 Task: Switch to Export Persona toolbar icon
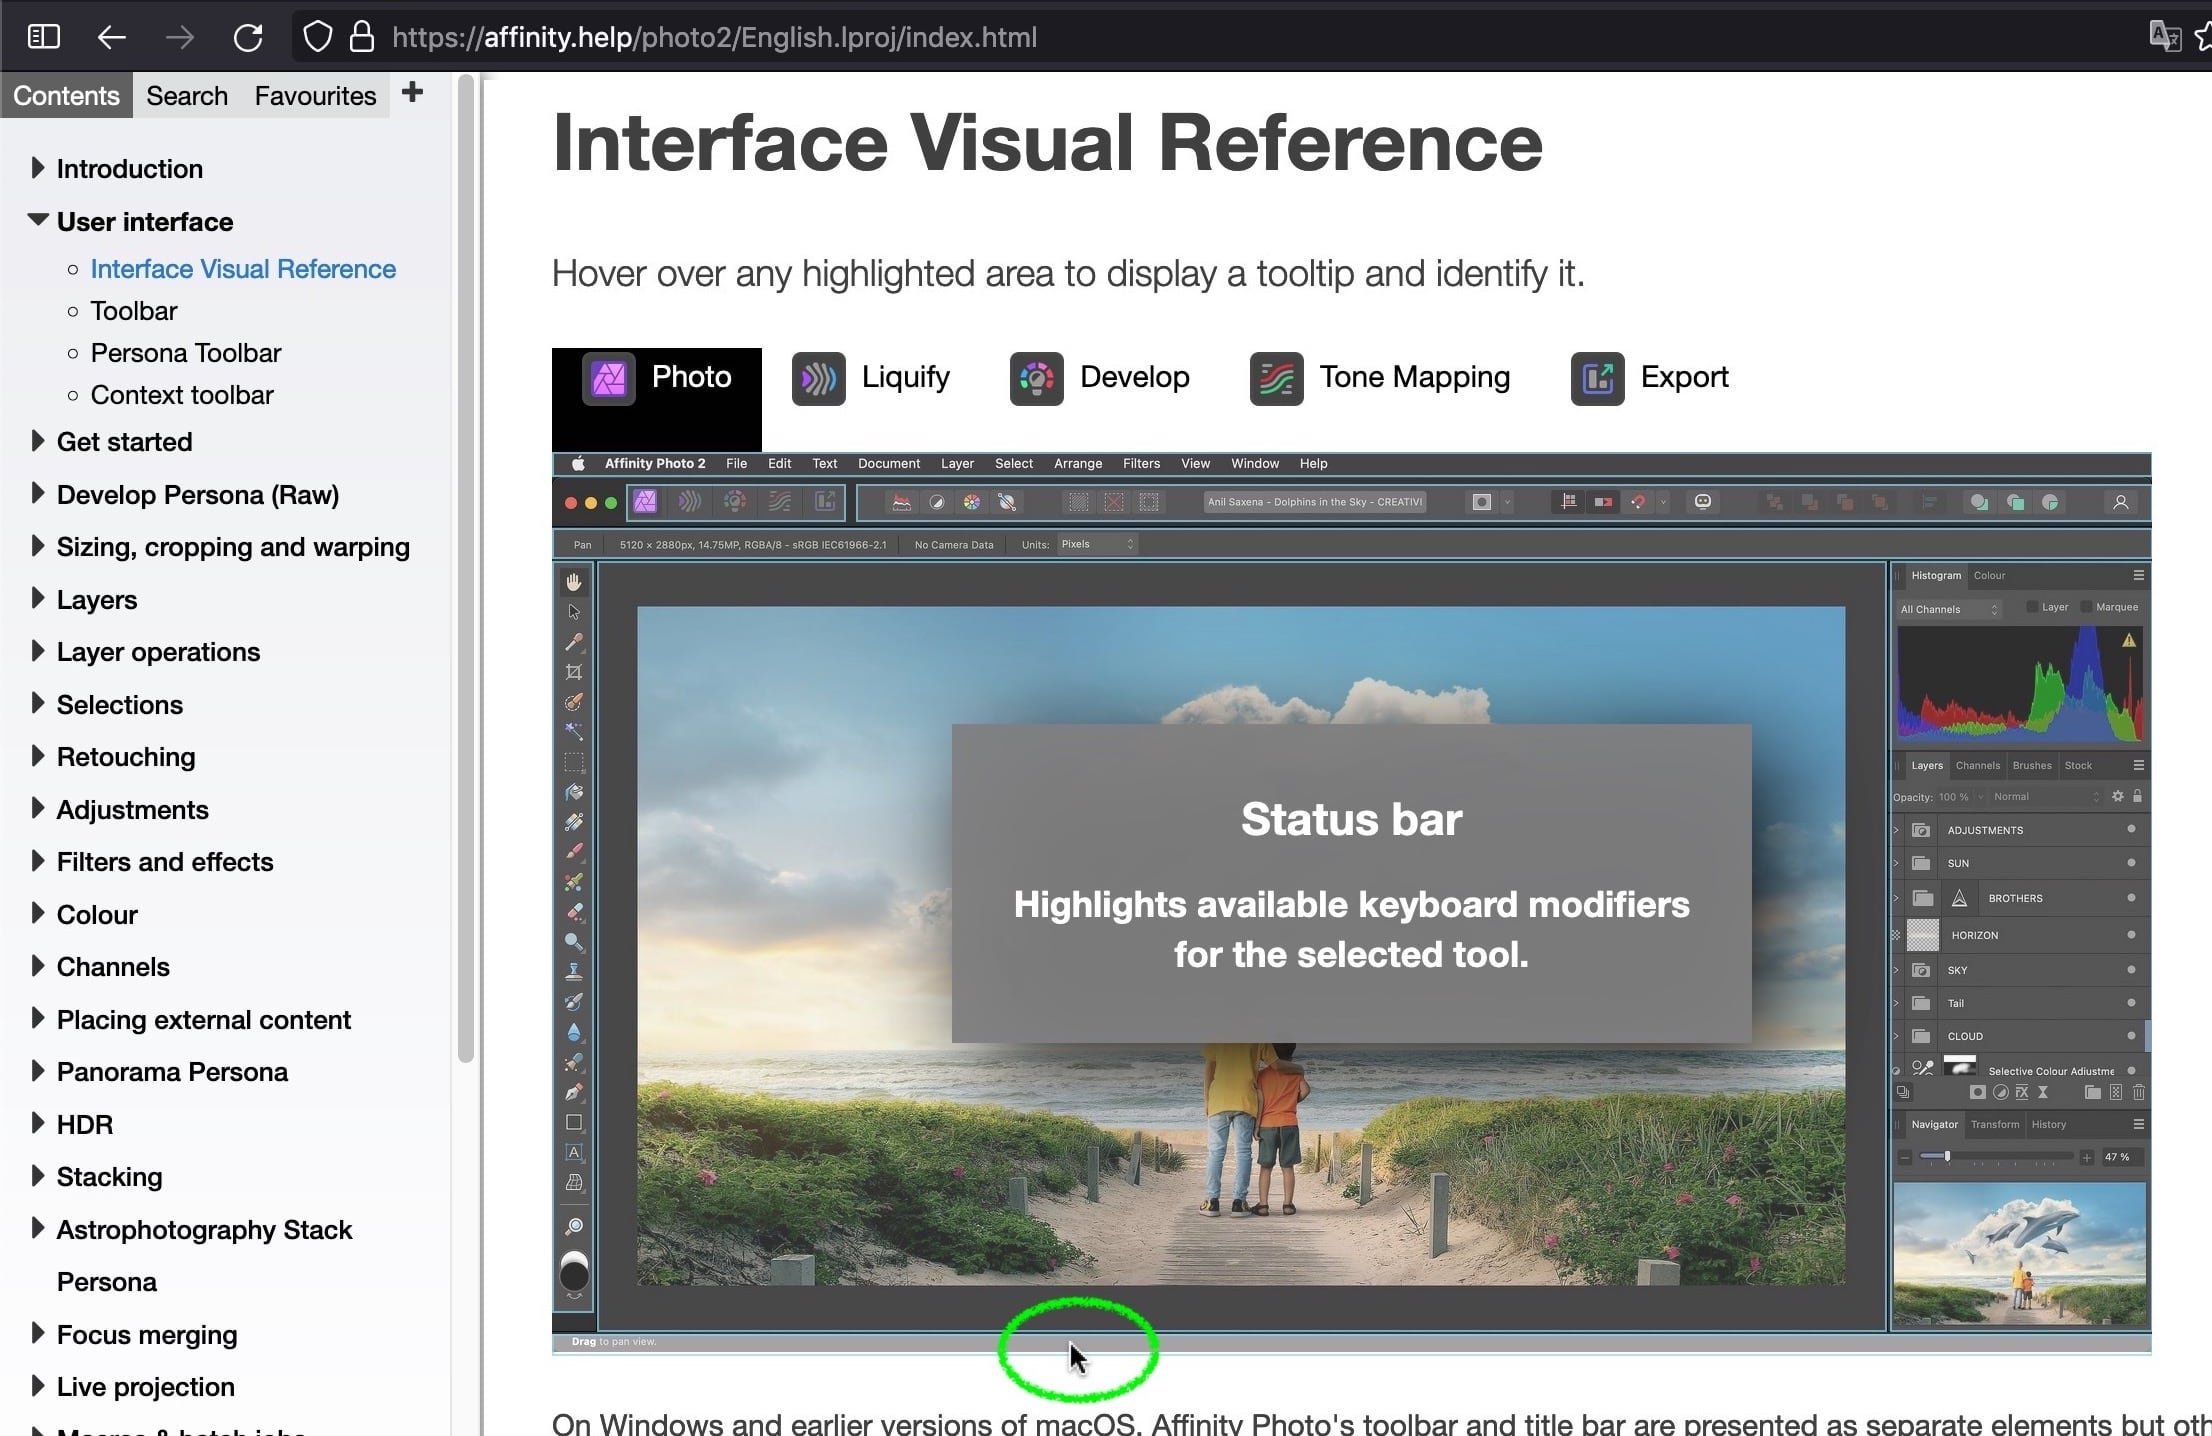point(825,502)
